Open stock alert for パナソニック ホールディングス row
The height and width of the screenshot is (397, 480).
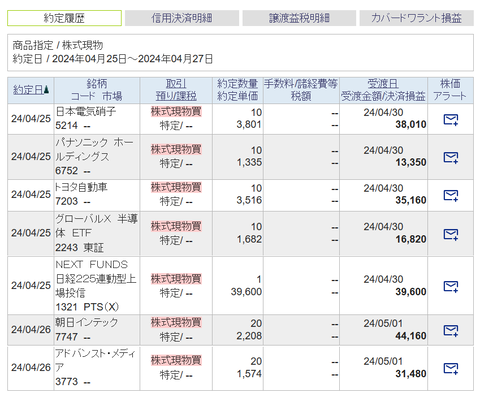451,157
